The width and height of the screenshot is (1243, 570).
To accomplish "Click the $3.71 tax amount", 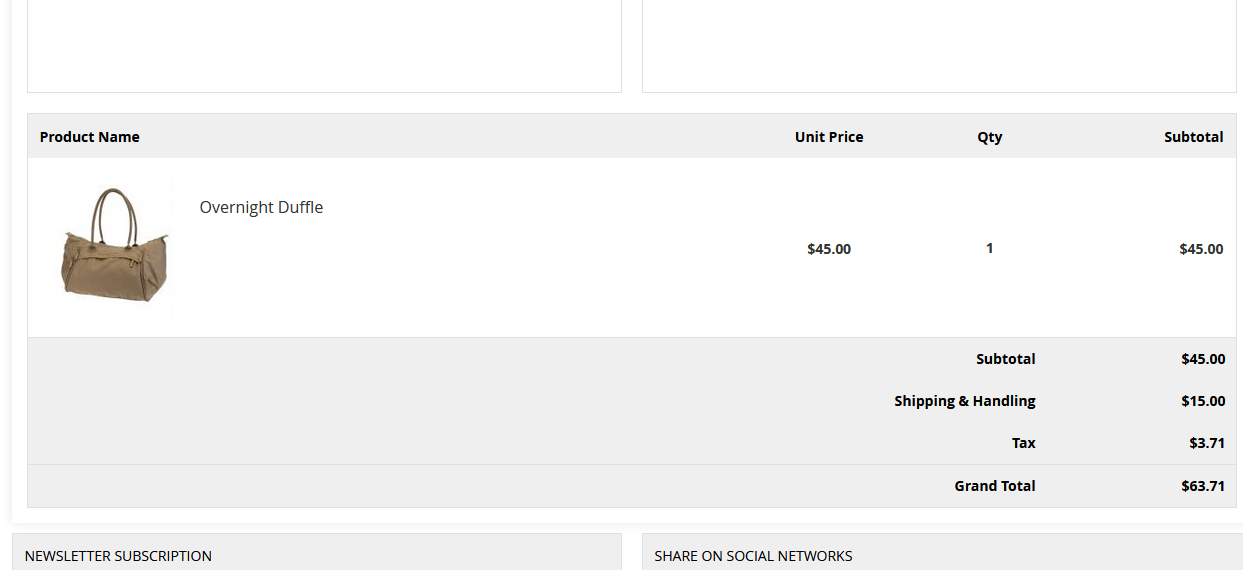I will [1206, 443].
